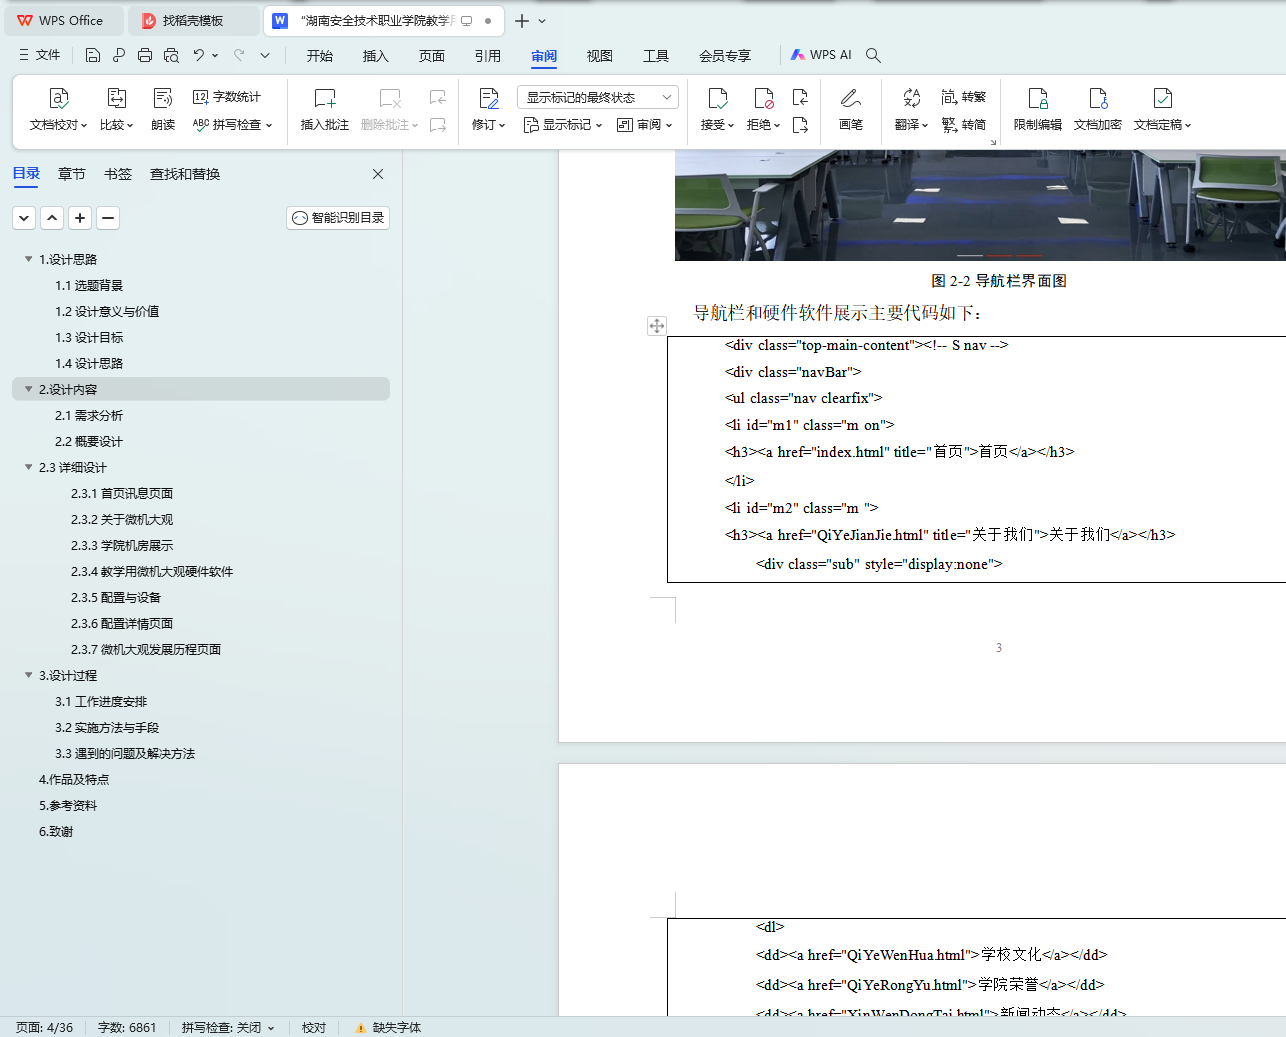Click the classroom image in the document
The width and height of the screenshot is (1286, 1037).
(x=980, y=205)
